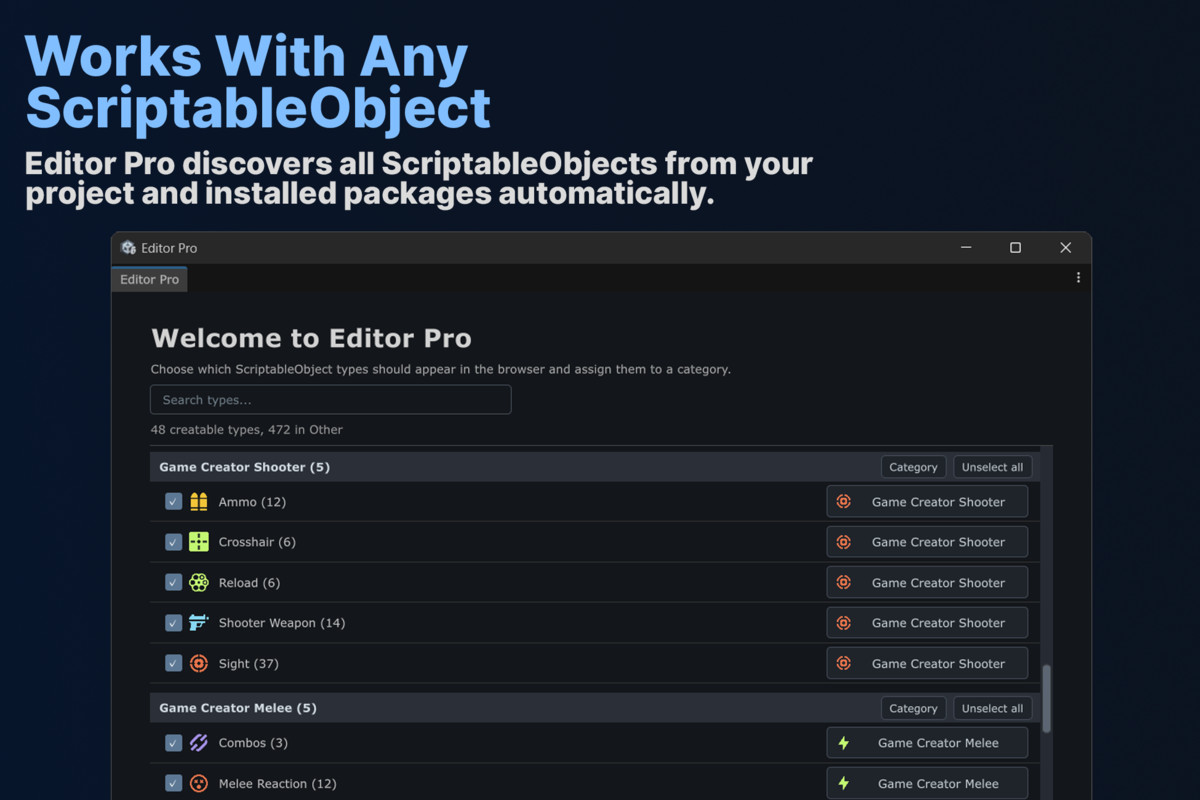Uncheck the Ammo type checkbox
Viewport: 1200px width, 800px height.
(x=173, y=502)
